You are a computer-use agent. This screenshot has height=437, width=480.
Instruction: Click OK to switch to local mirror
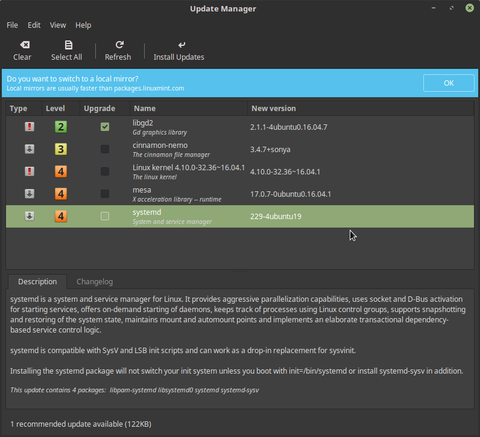(x=449, y=83)
